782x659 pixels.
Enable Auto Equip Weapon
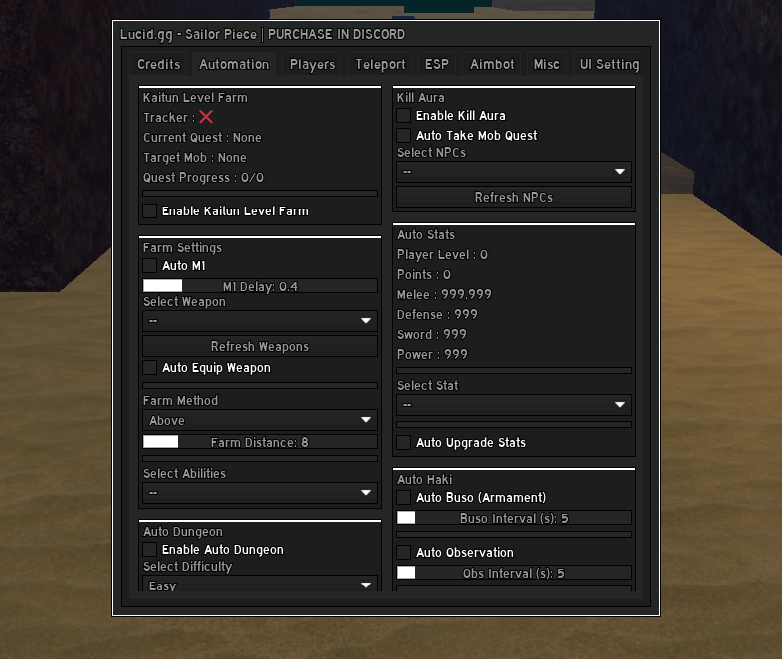point(150,368)
